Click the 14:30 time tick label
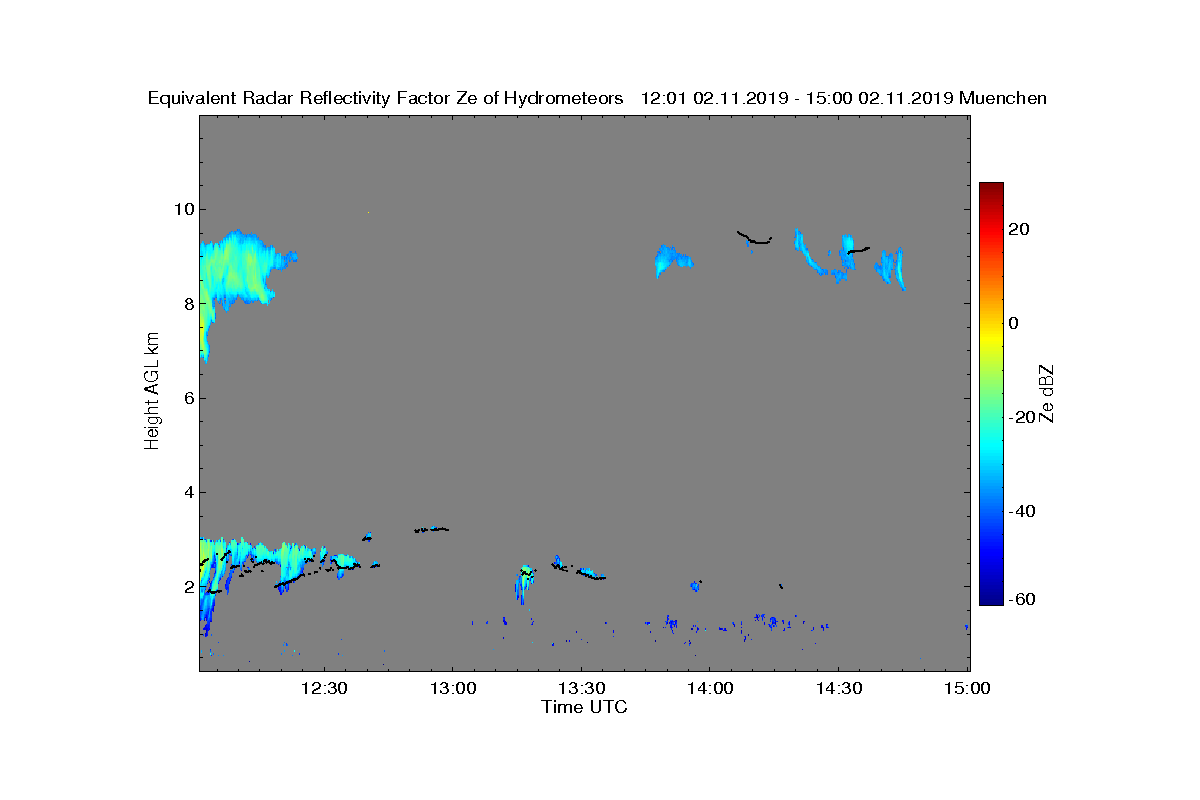 [x=838, y=689]
